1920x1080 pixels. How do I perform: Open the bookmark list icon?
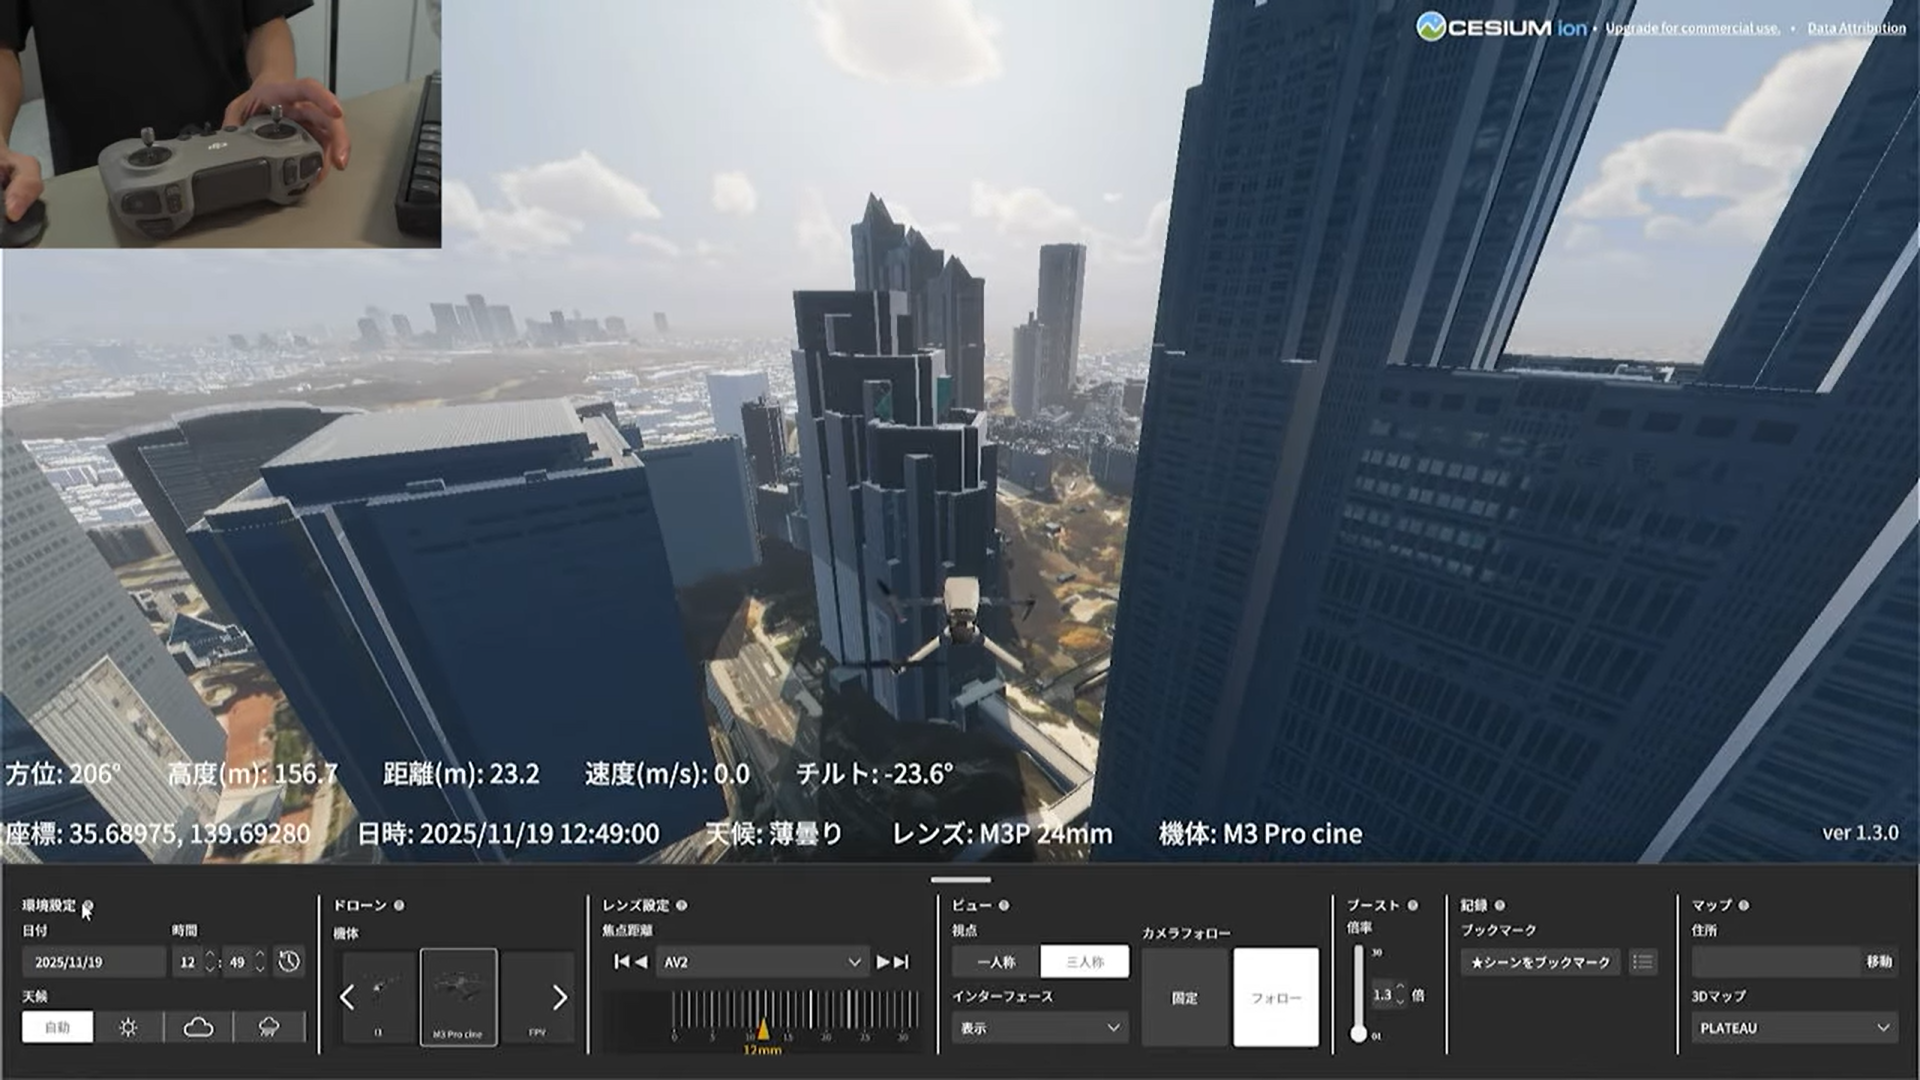[1642, 962]
